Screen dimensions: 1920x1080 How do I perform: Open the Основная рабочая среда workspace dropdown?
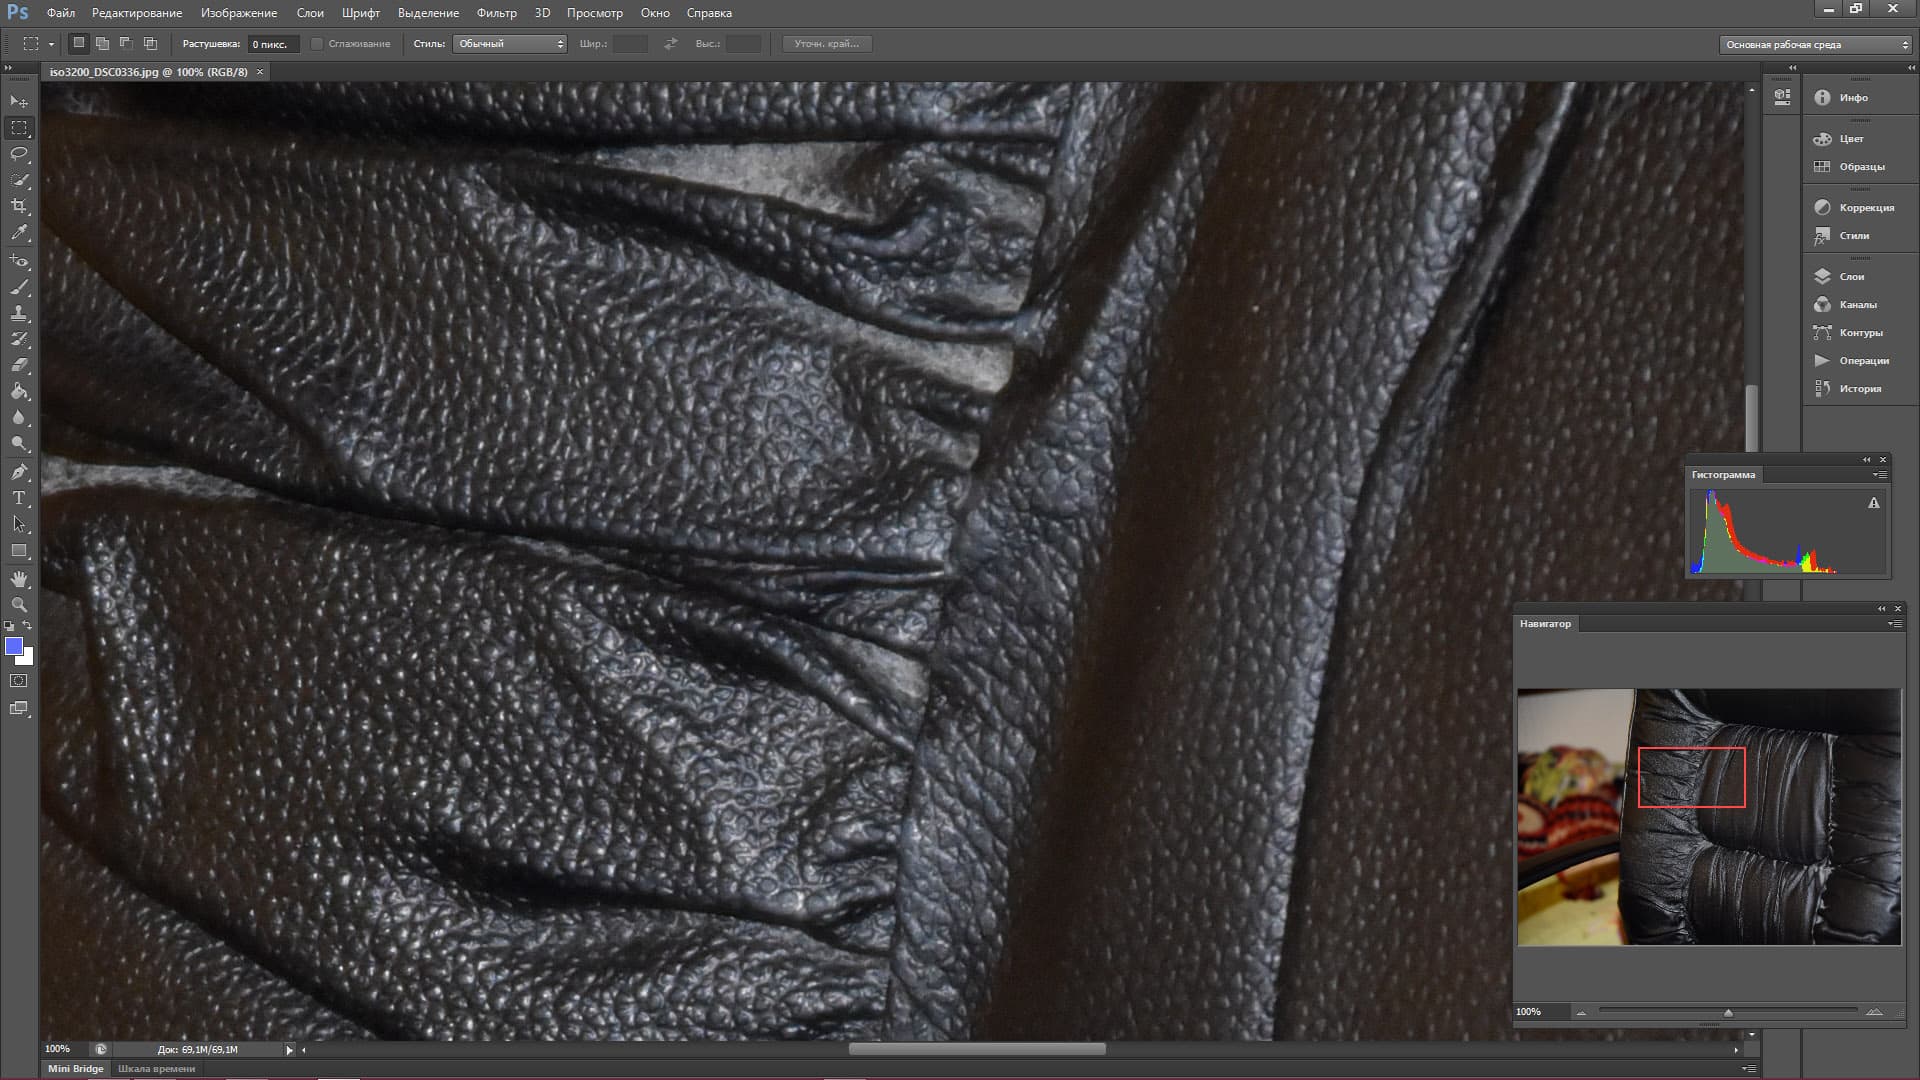pyautogui.click(x=1815, y=44)
